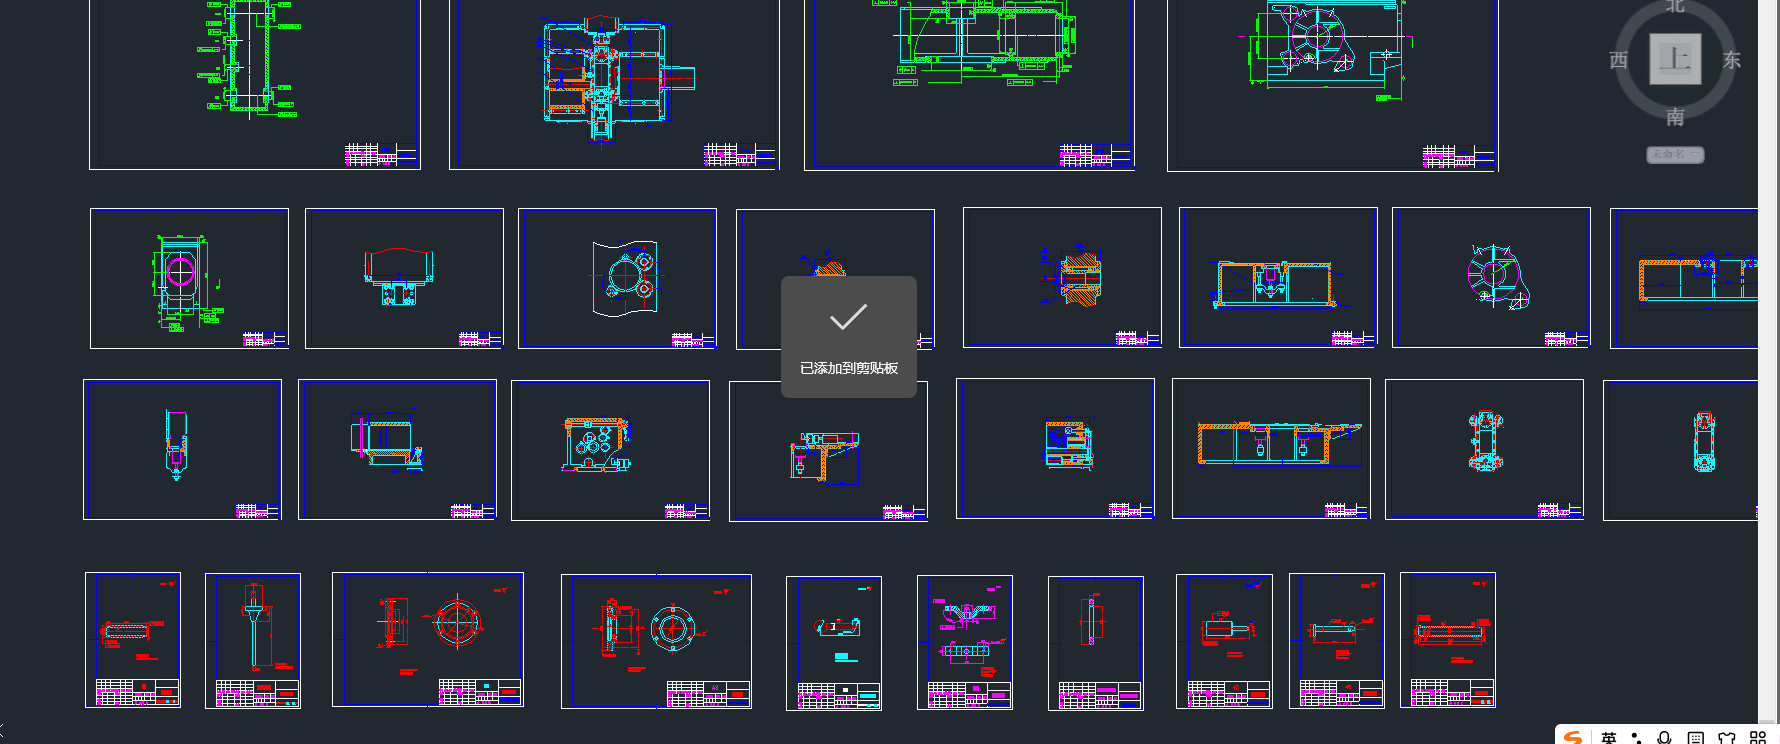Image resolution: width=1780 pixels, height=744 pixels.
Task: Rotate view to west via 西 compass label
Action: [1619, 61]
